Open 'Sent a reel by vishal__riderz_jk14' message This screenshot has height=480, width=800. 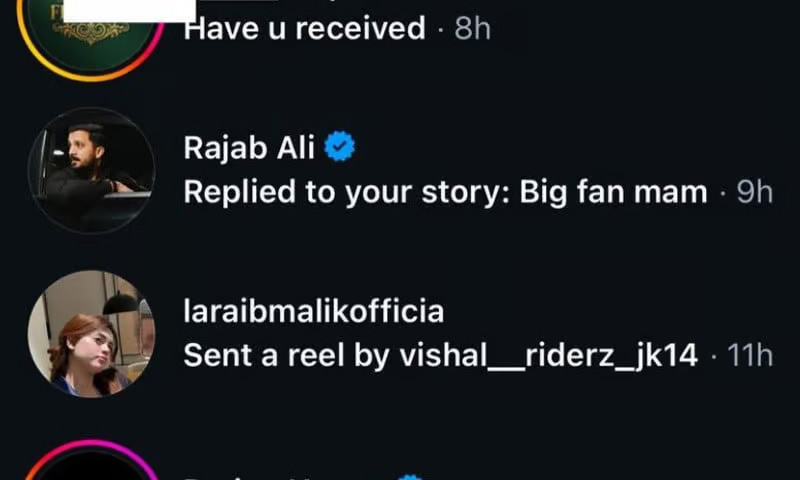tap(440, 355)
